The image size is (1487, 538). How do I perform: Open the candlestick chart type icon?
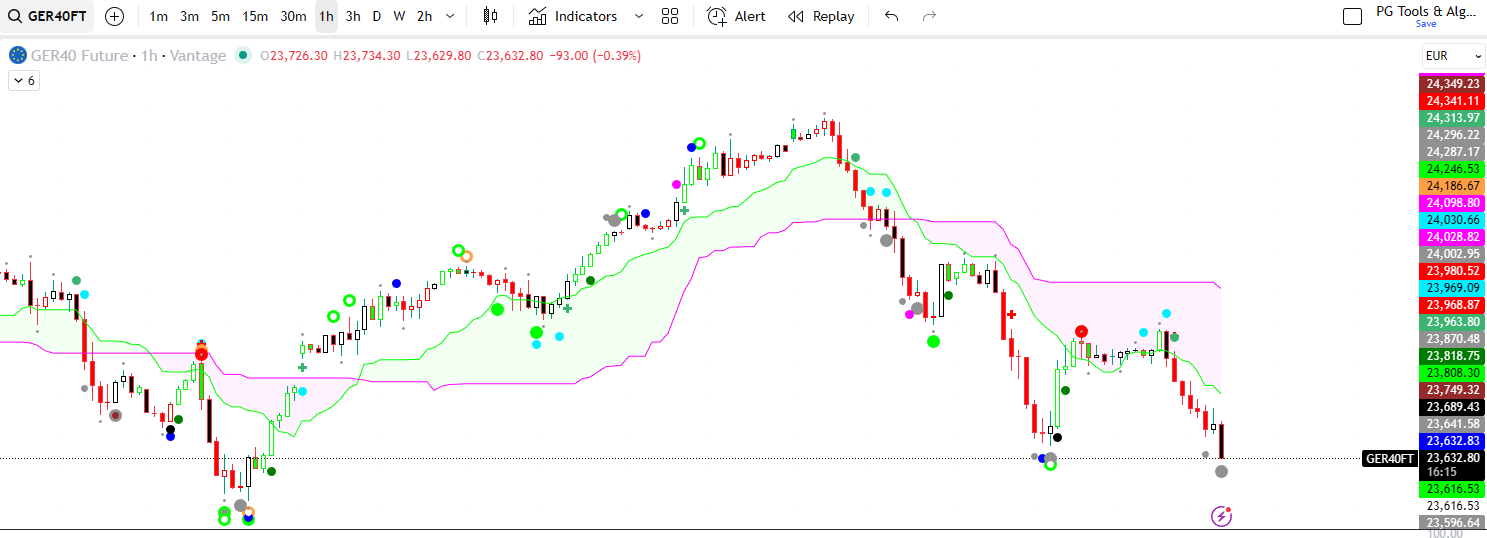pos(489,16)
